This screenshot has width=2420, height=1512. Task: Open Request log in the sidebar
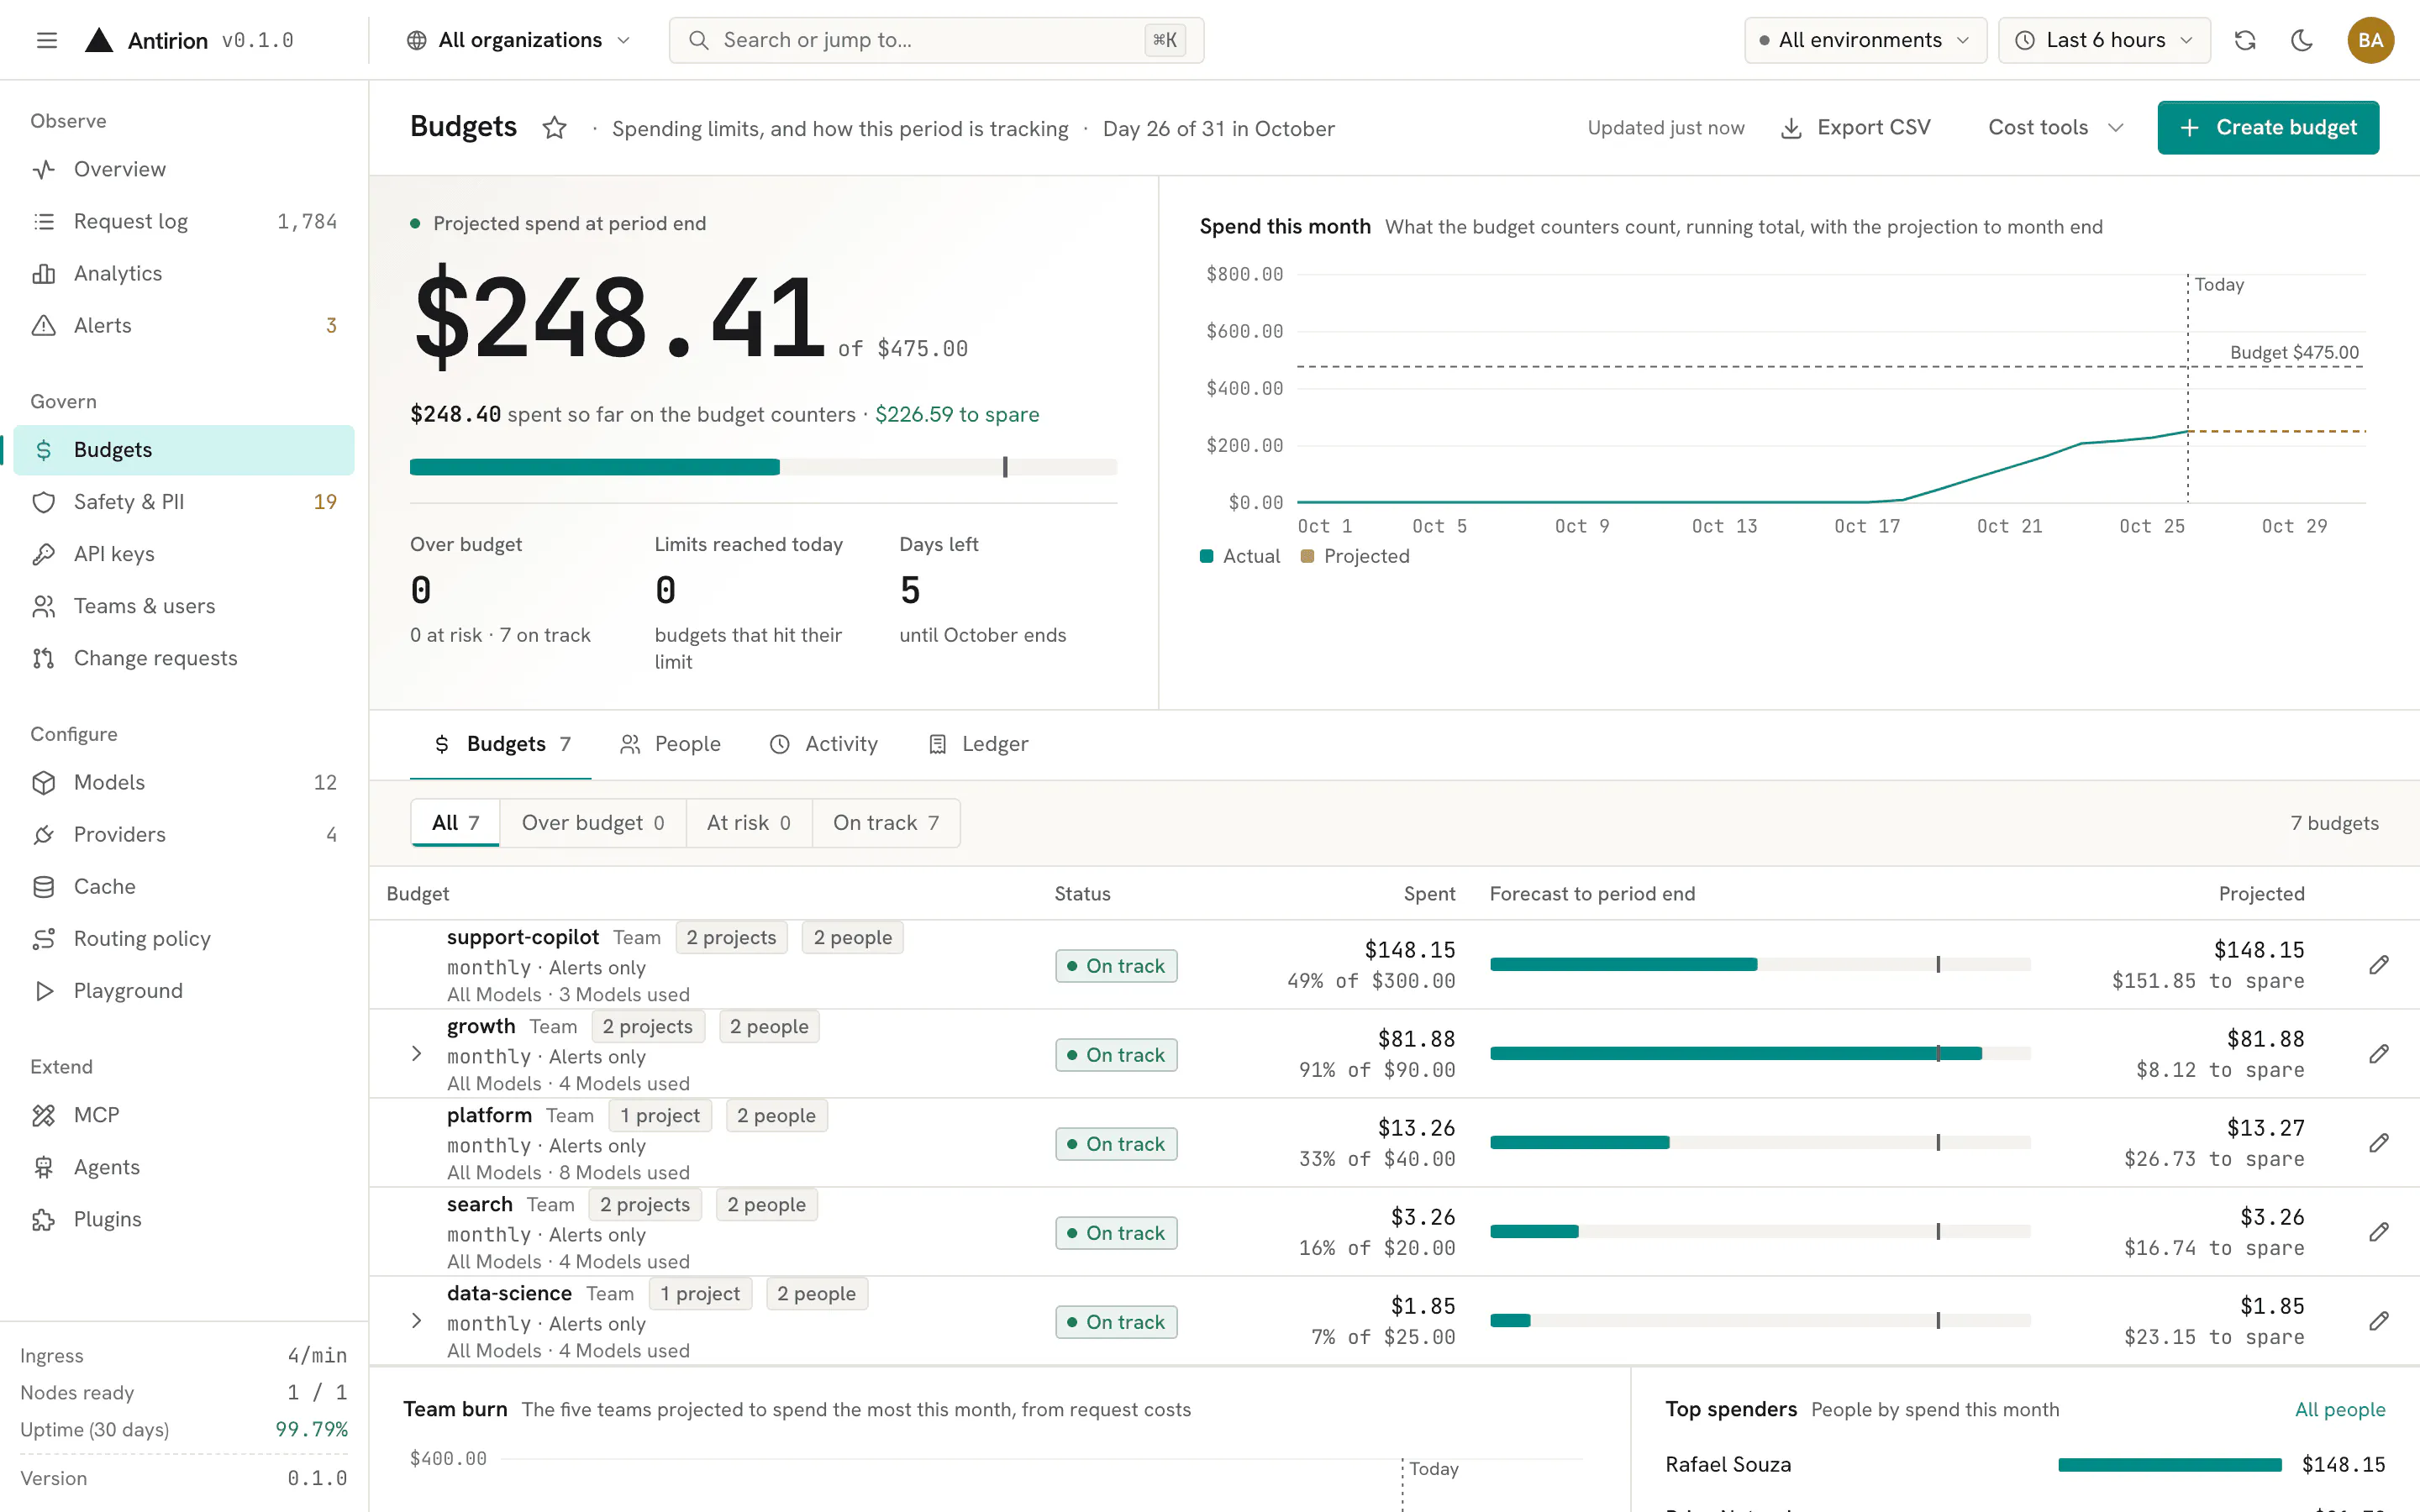coord(184,221)
